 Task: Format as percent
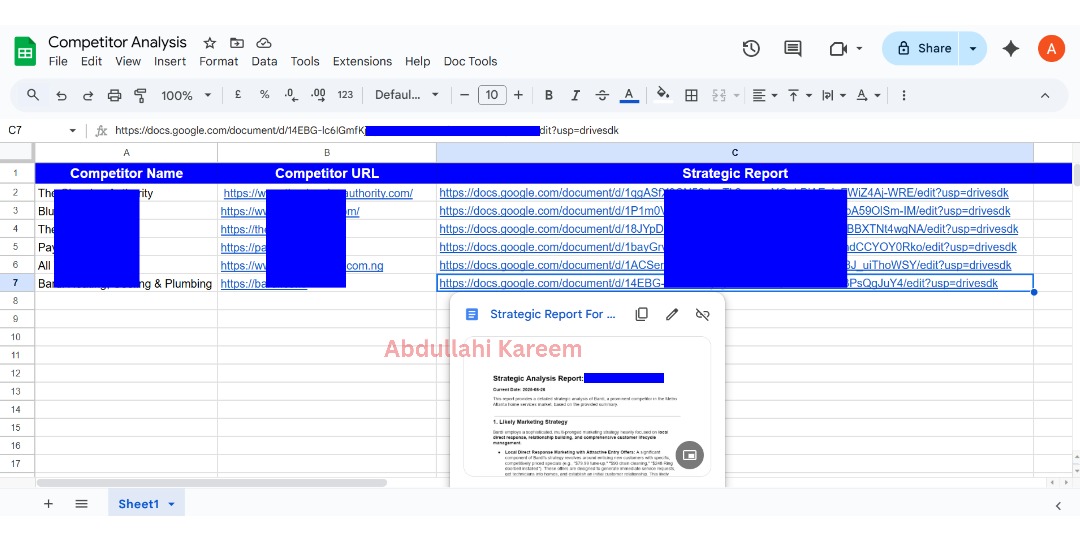pyautogui.click(x=264, y=95)
